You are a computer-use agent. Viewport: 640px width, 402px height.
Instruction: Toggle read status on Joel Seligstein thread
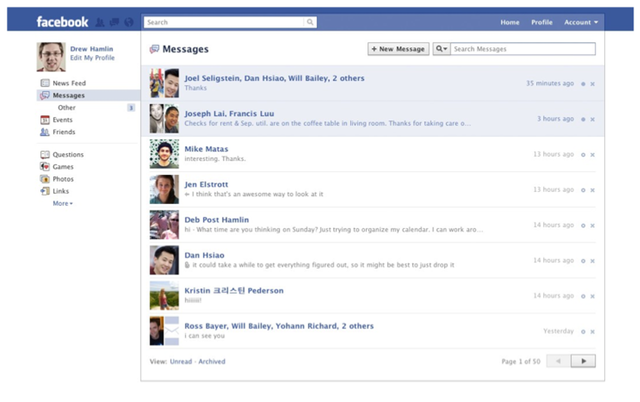click(583, 84)
